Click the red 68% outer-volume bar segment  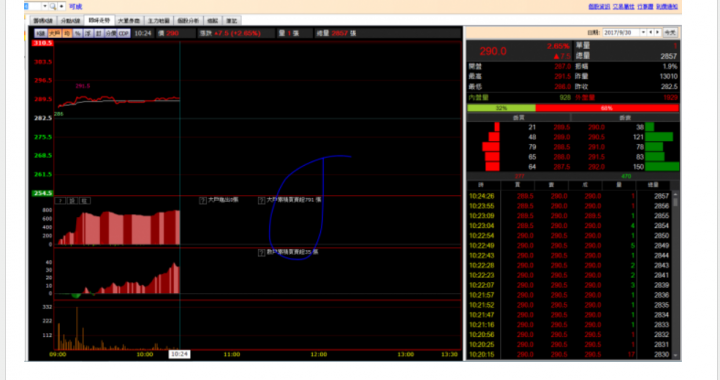(x=607, y=108)
